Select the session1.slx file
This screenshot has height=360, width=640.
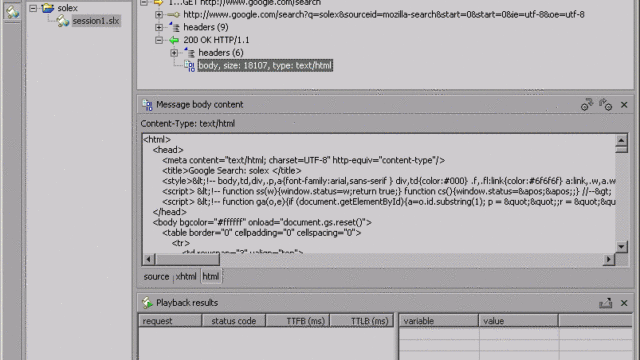click(96, 21)
